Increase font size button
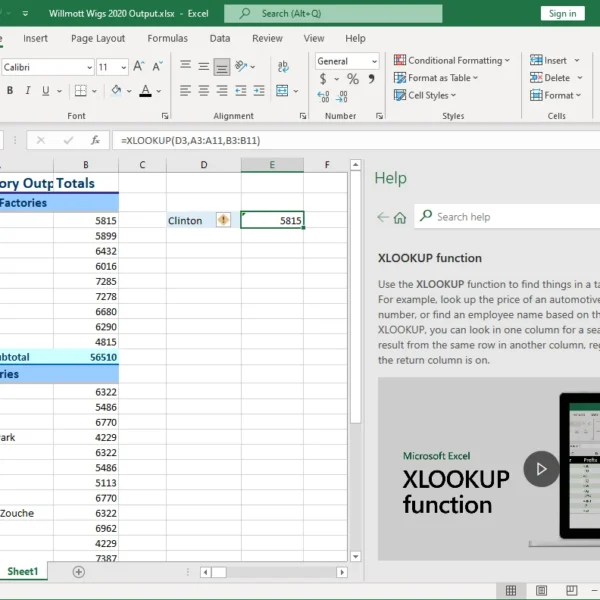Screen dimensions: 600x600 [x=139, y=67]
